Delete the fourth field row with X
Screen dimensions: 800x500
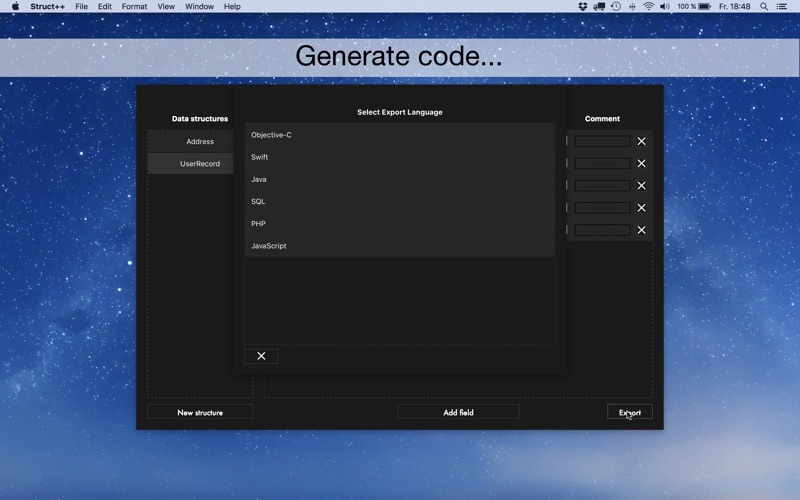click(641, 208)
